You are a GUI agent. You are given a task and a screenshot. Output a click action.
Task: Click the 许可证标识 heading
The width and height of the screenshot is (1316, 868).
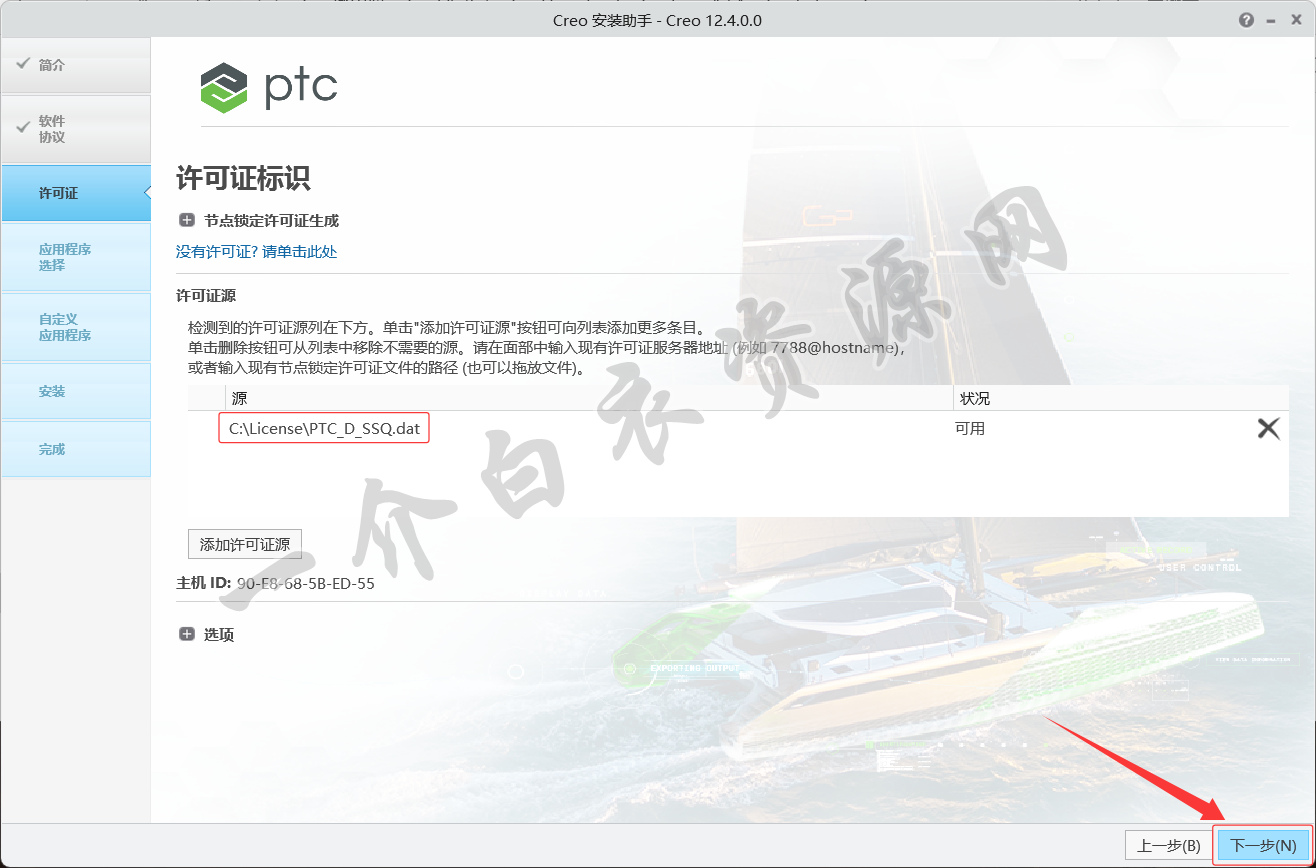(243, 178)
